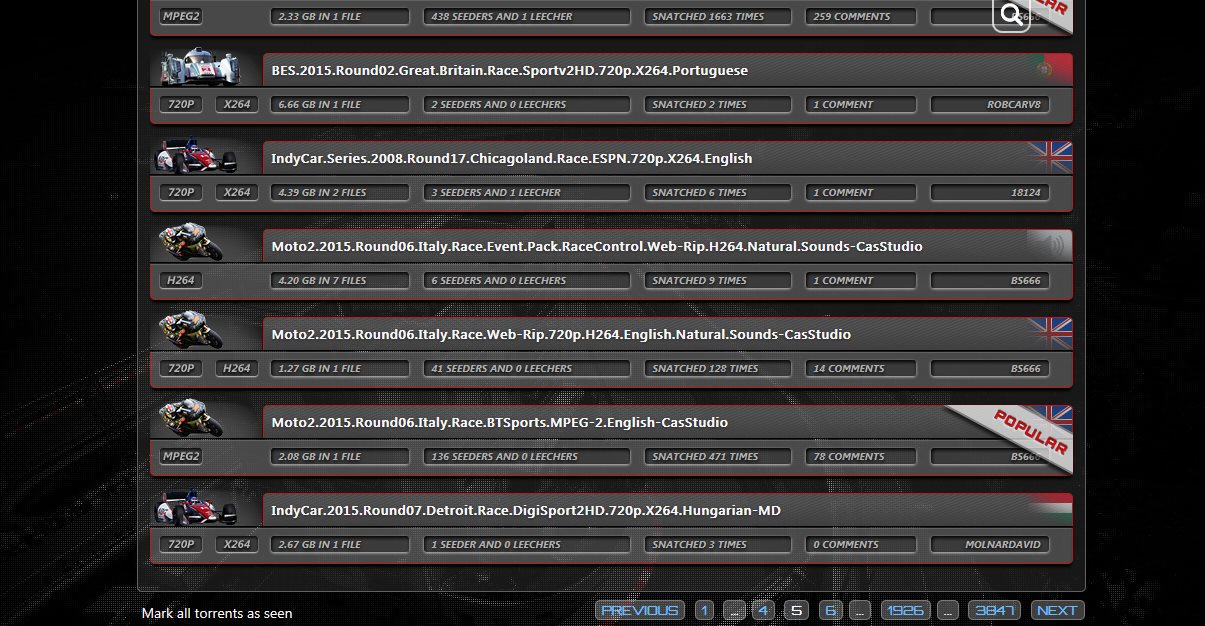
Task: Click '4.20 GB in 7 files' field
Action: point(340,280)
